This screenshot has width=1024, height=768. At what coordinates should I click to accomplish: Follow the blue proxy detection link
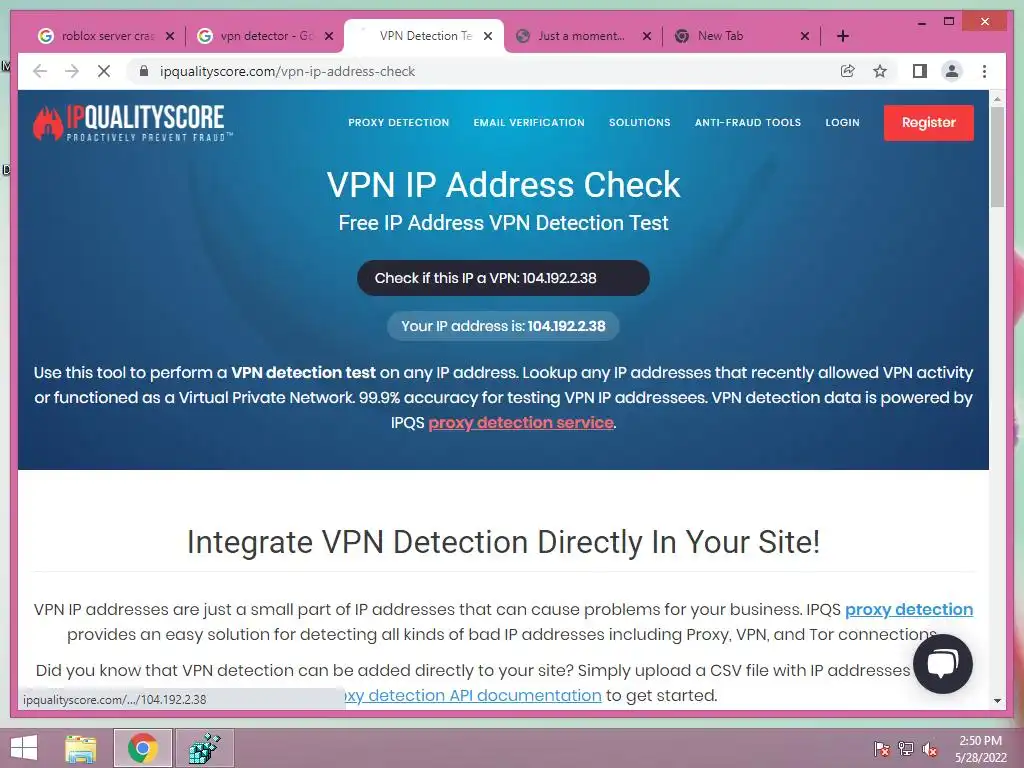908,609
